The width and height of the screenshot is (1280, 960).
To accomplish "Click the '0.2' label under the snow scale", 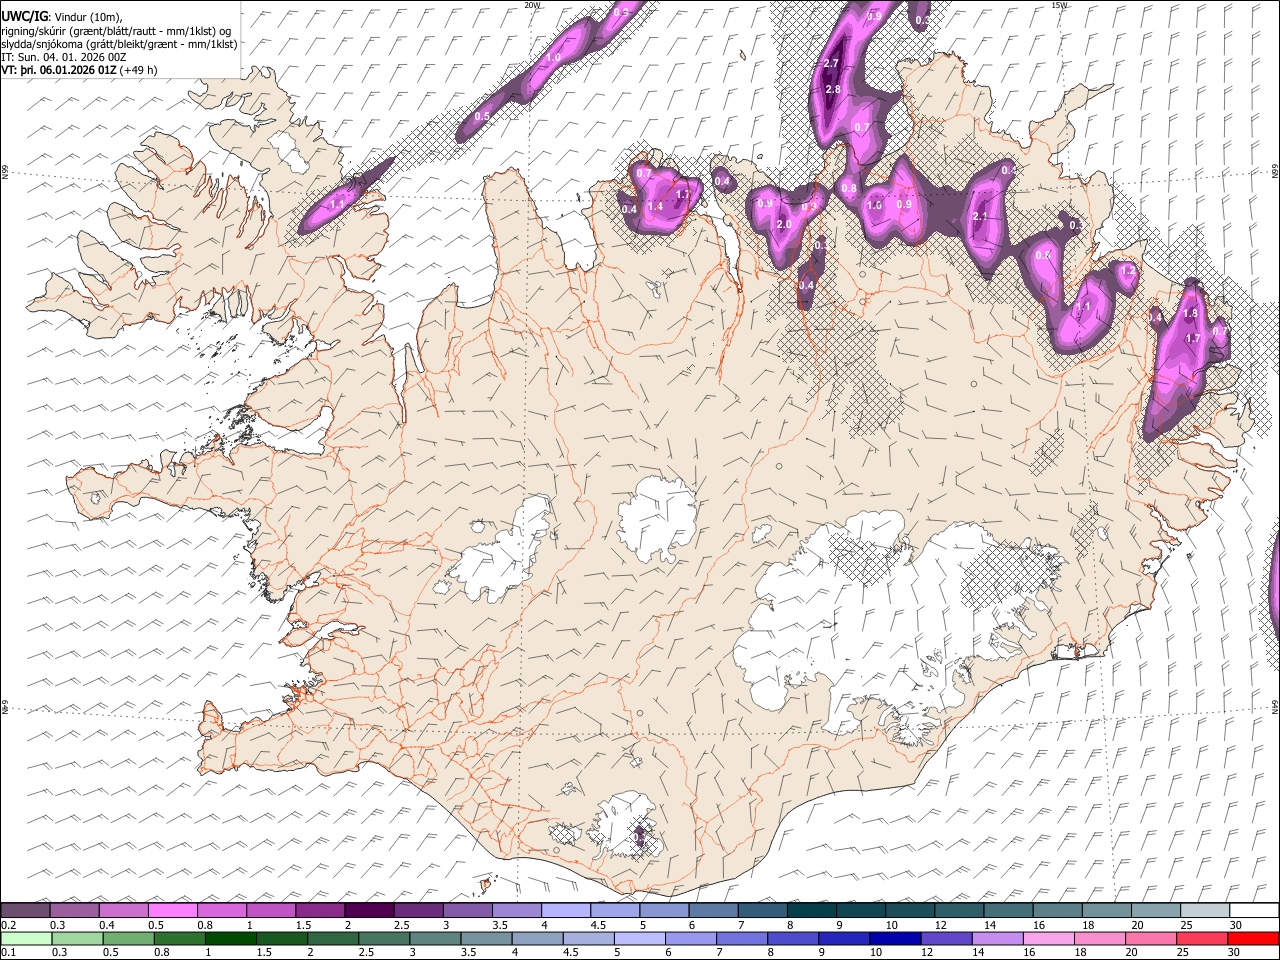I will click(9, 925).
